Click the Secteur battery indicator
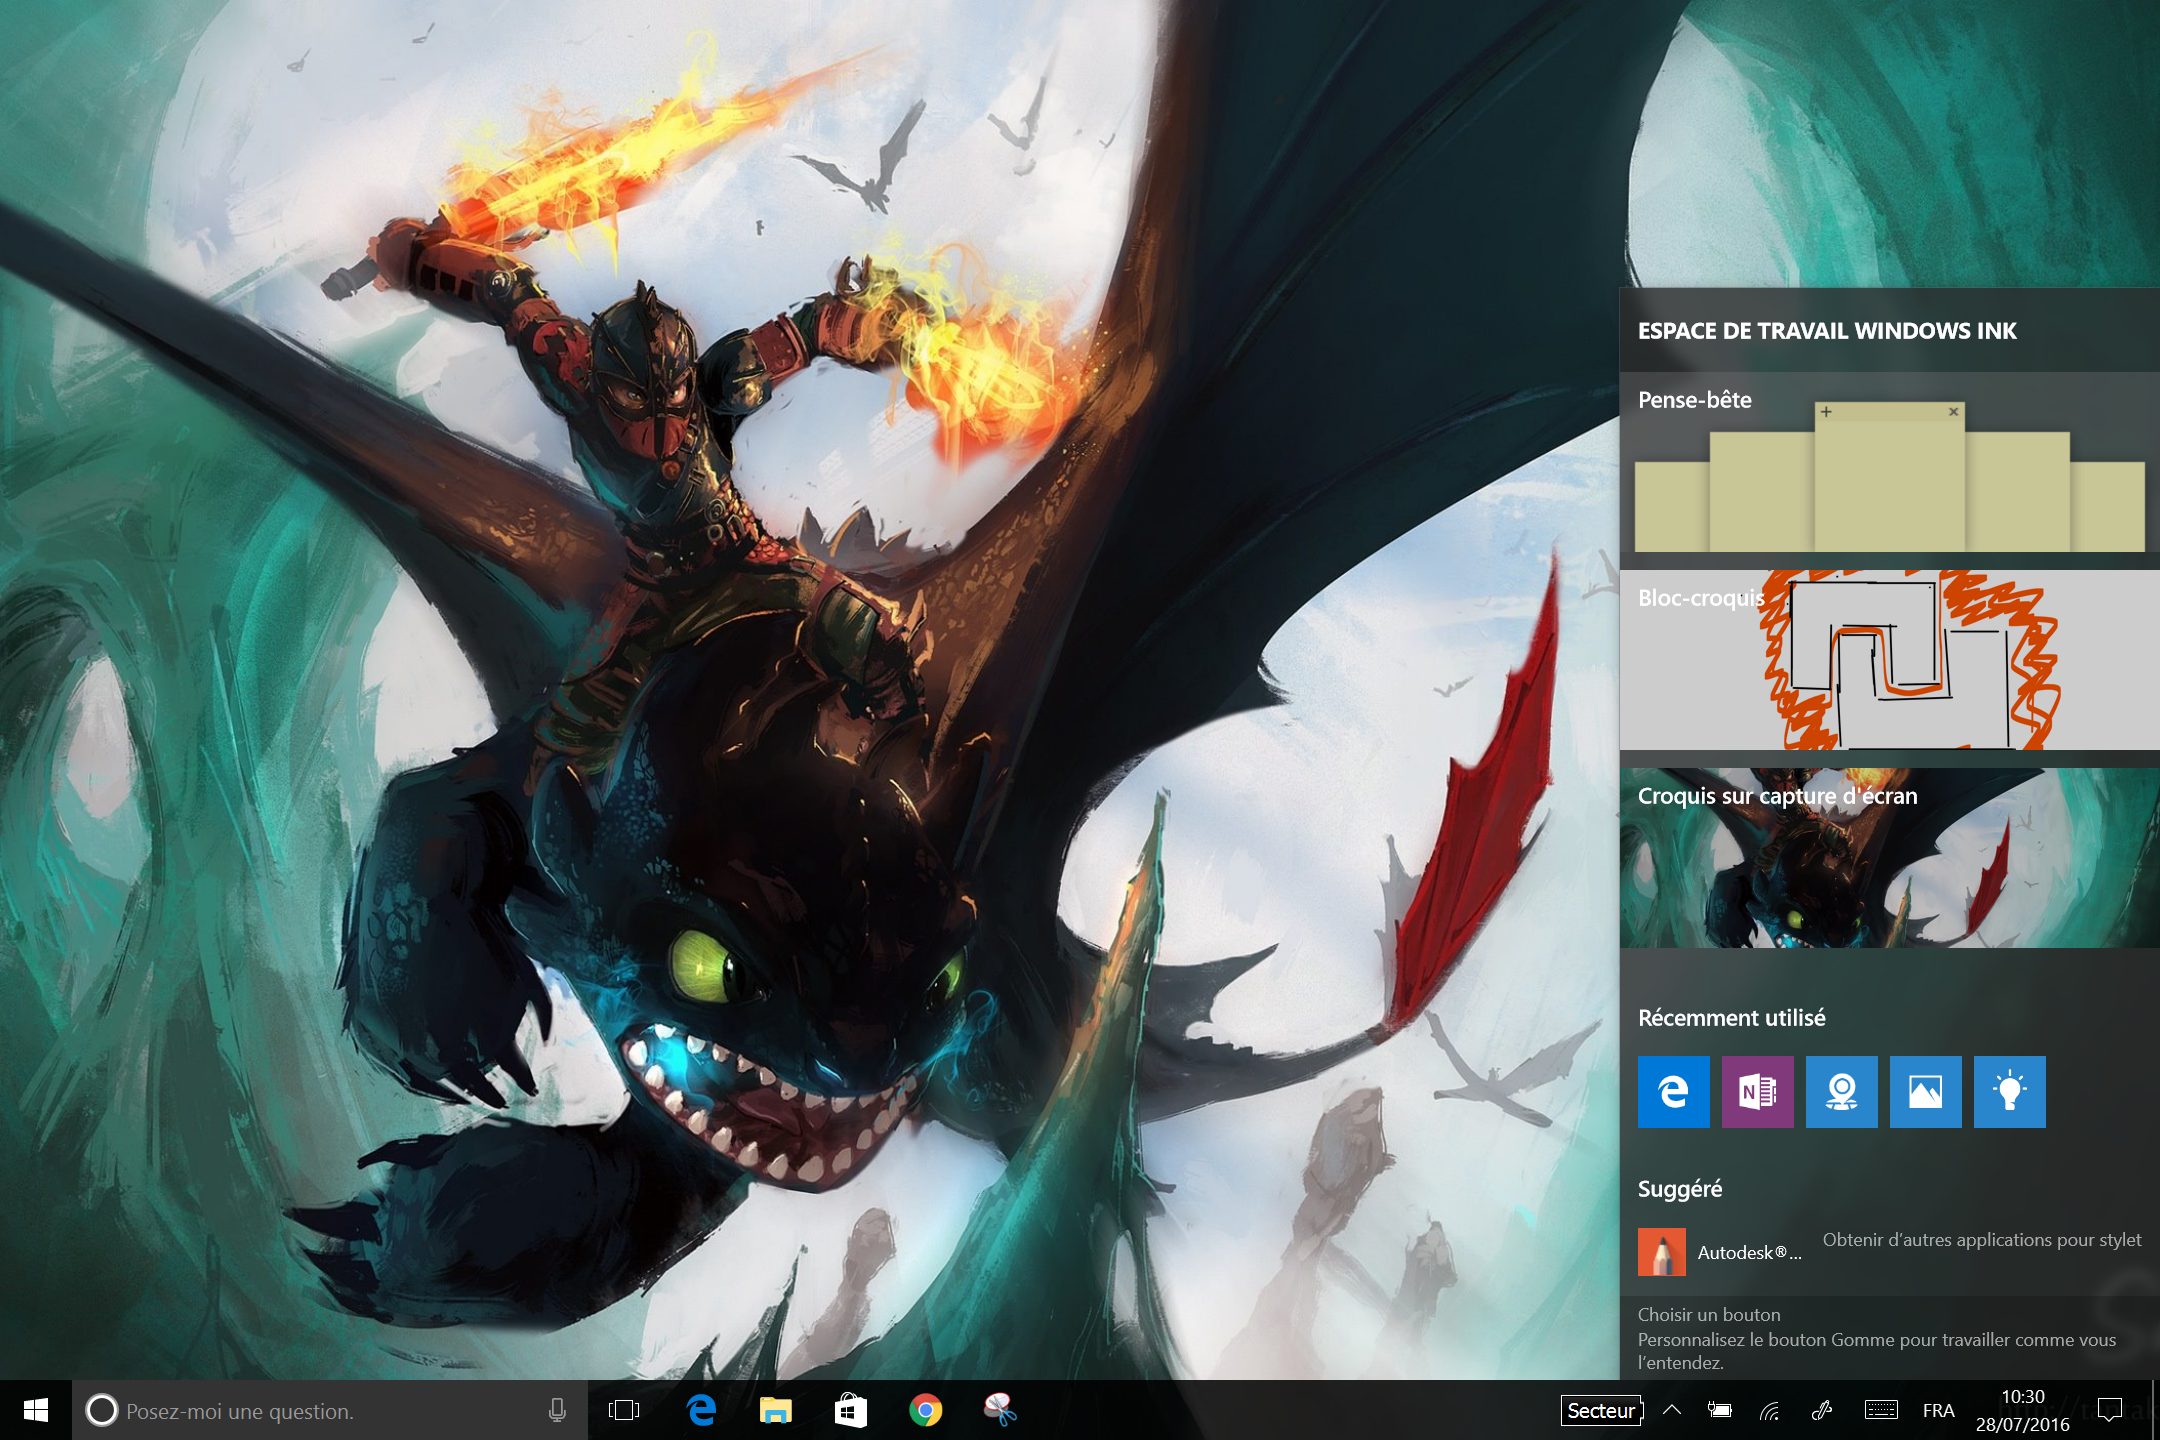The width and height of the screenshot is (2160, 1440). 1602,1410
